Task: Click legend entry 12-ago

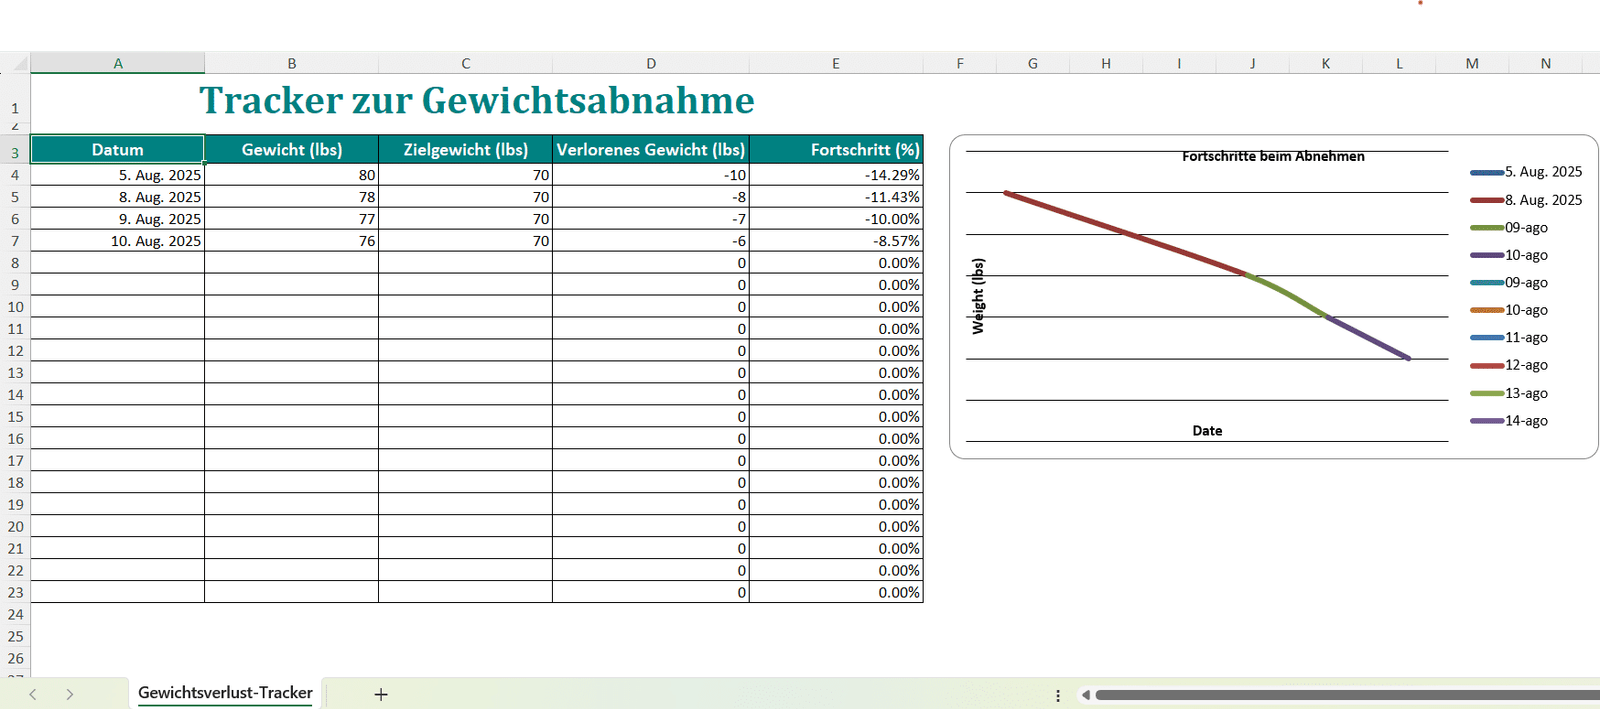Action: [x=1509, y=365]
